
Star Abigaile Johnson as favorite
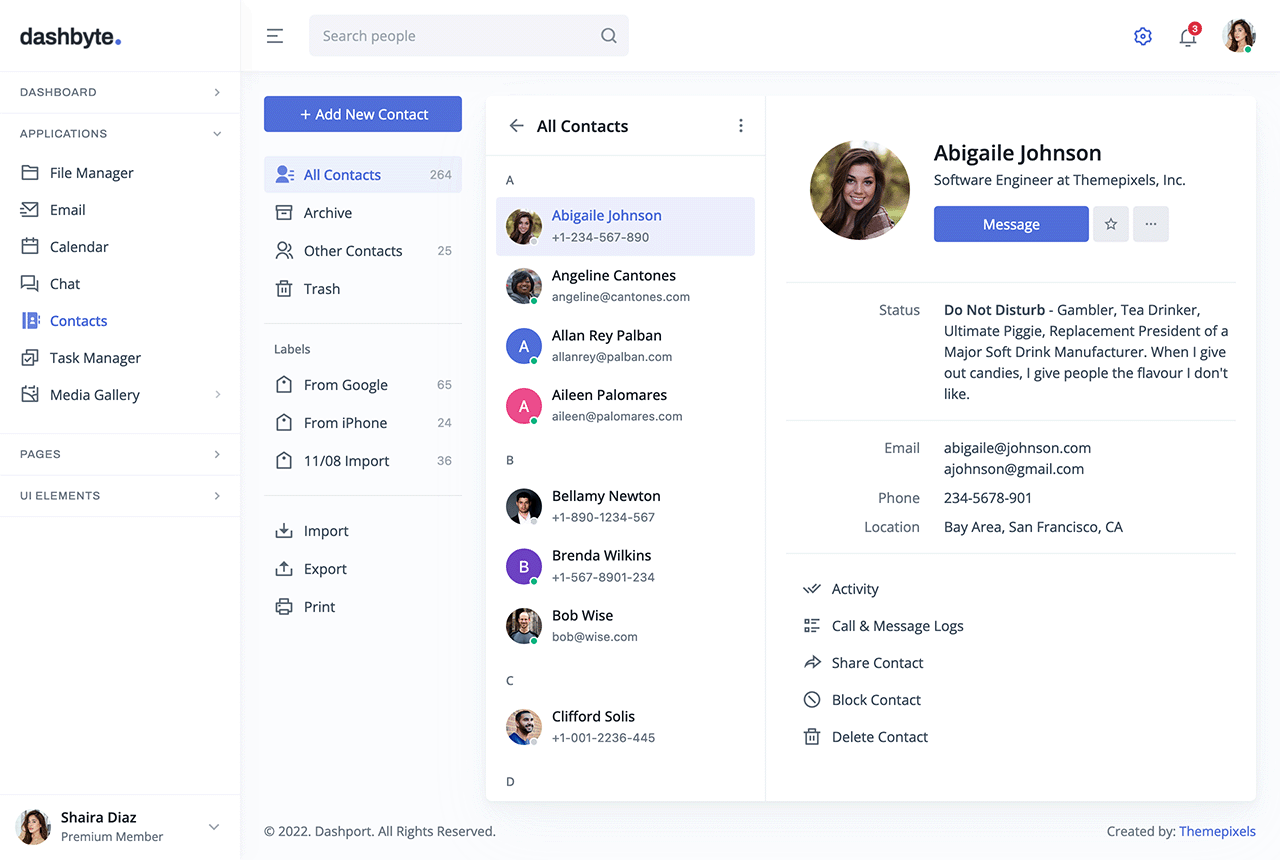(x=1110, y=224)
